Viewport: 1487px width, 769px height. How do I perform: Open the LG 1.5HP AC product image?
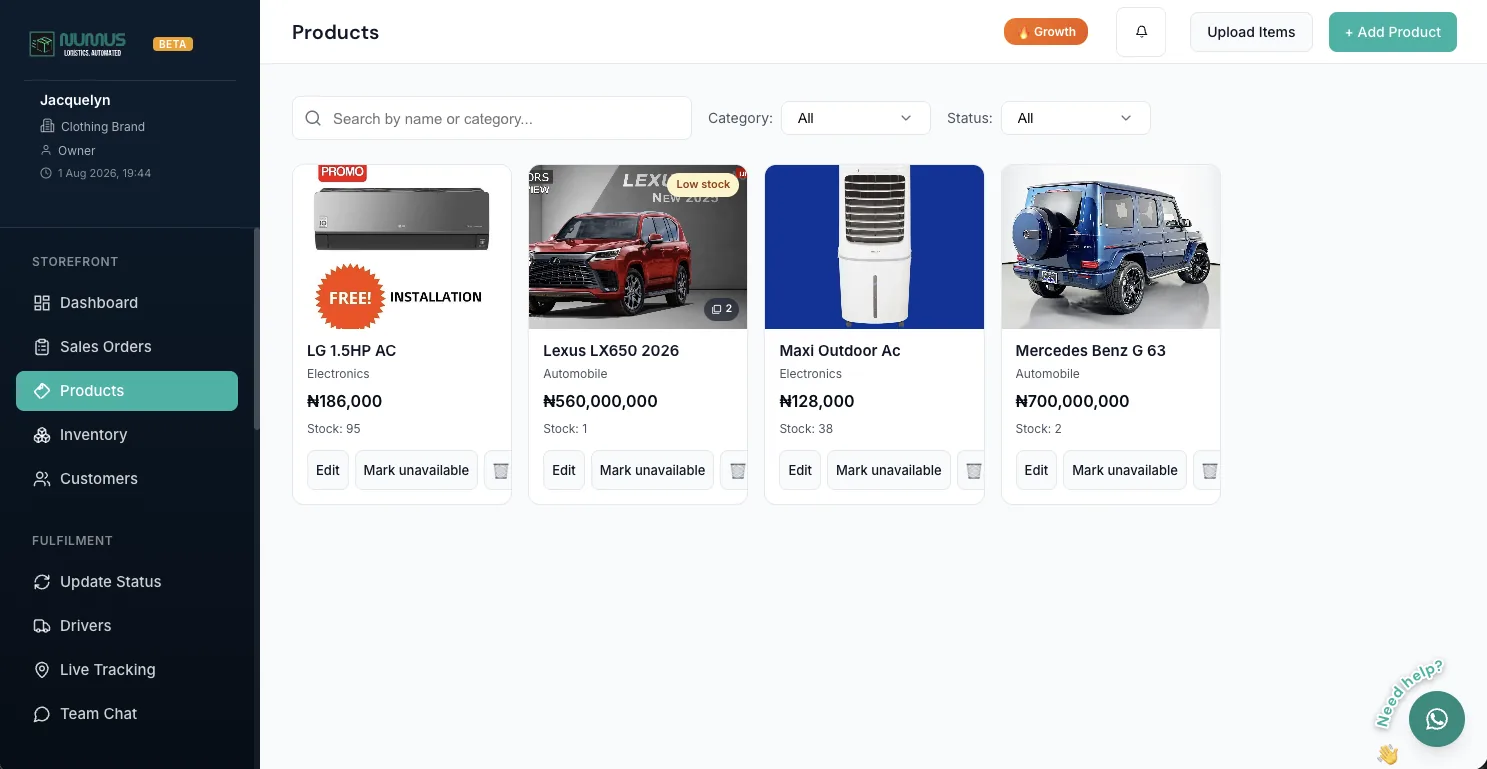click(402, 247)
